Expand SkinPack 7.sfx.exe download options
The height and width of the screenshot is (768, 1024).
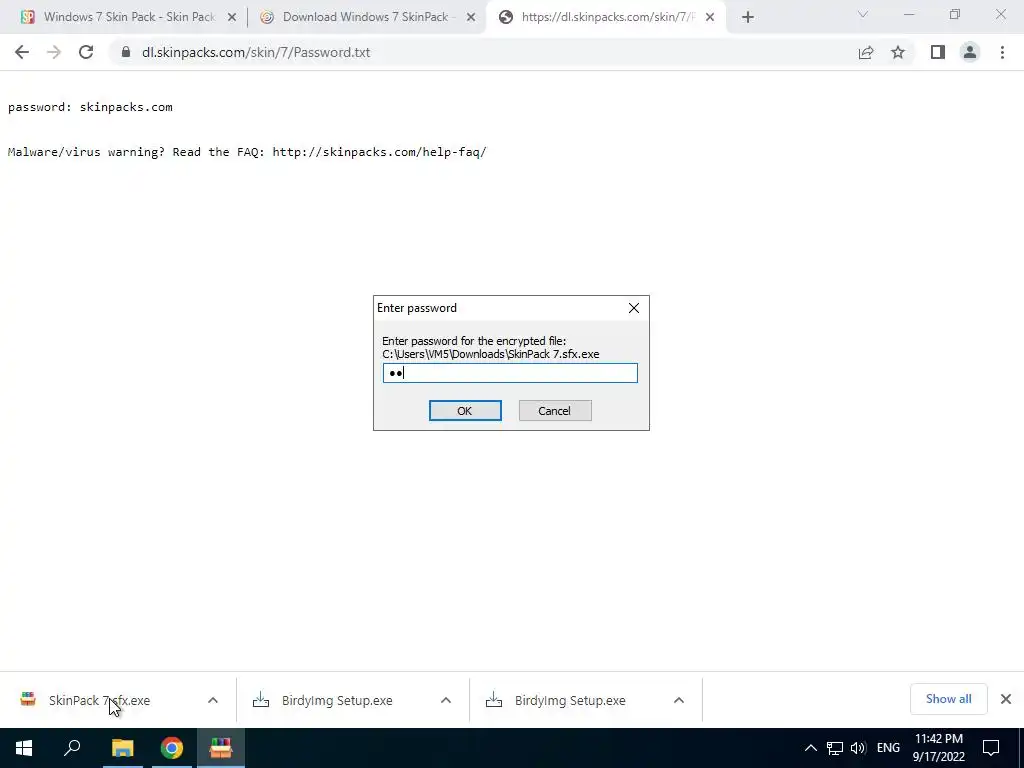[213, 700]
